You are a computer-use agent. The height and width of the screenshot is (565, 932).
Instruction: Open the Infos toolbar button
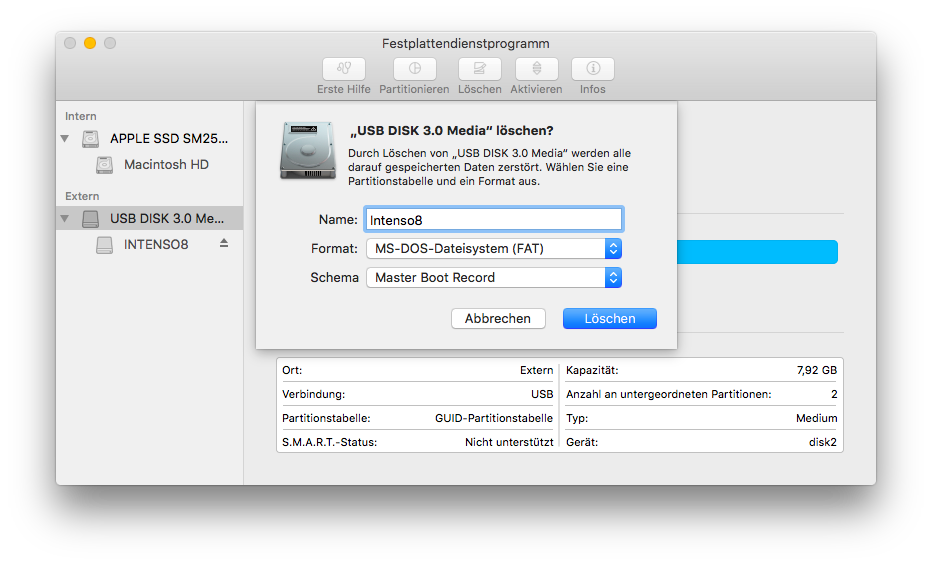tap(593, 69)
